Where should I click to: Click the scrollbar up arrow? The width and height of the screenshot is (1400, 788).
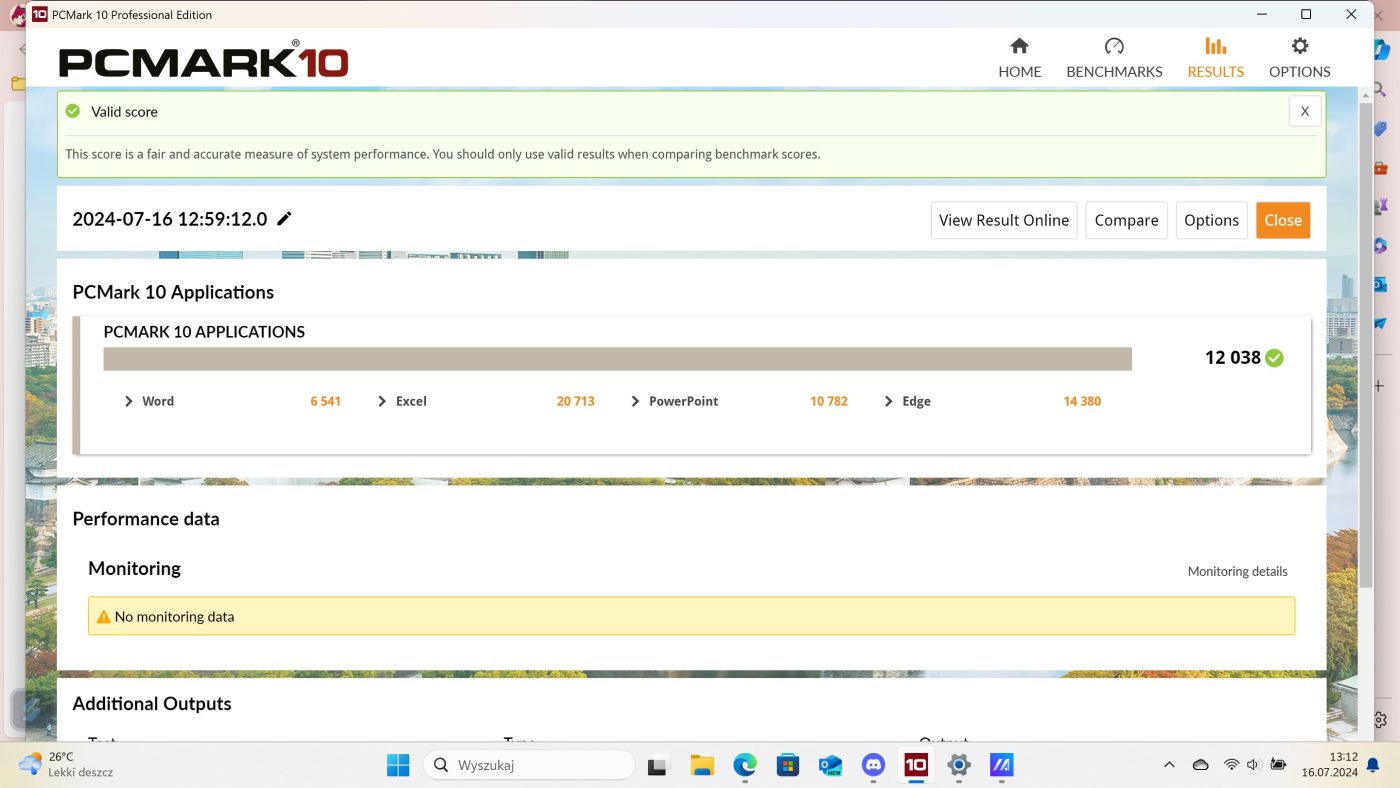1365,94
